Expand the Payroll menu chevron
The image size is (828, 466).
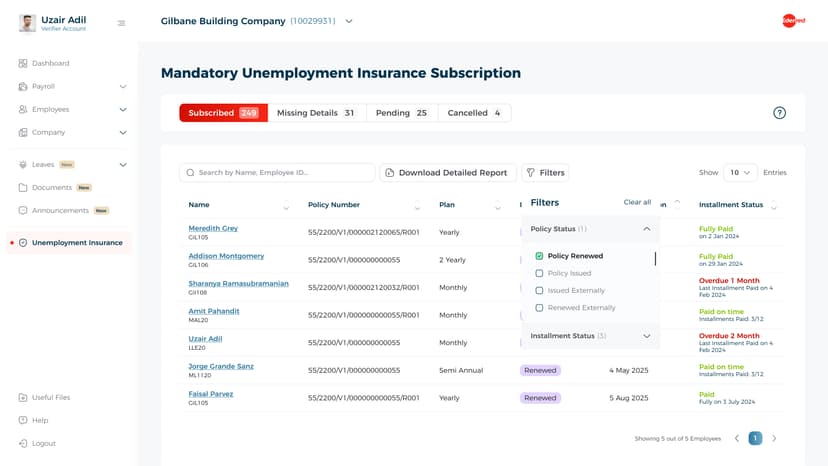click(x=123, y=87)
